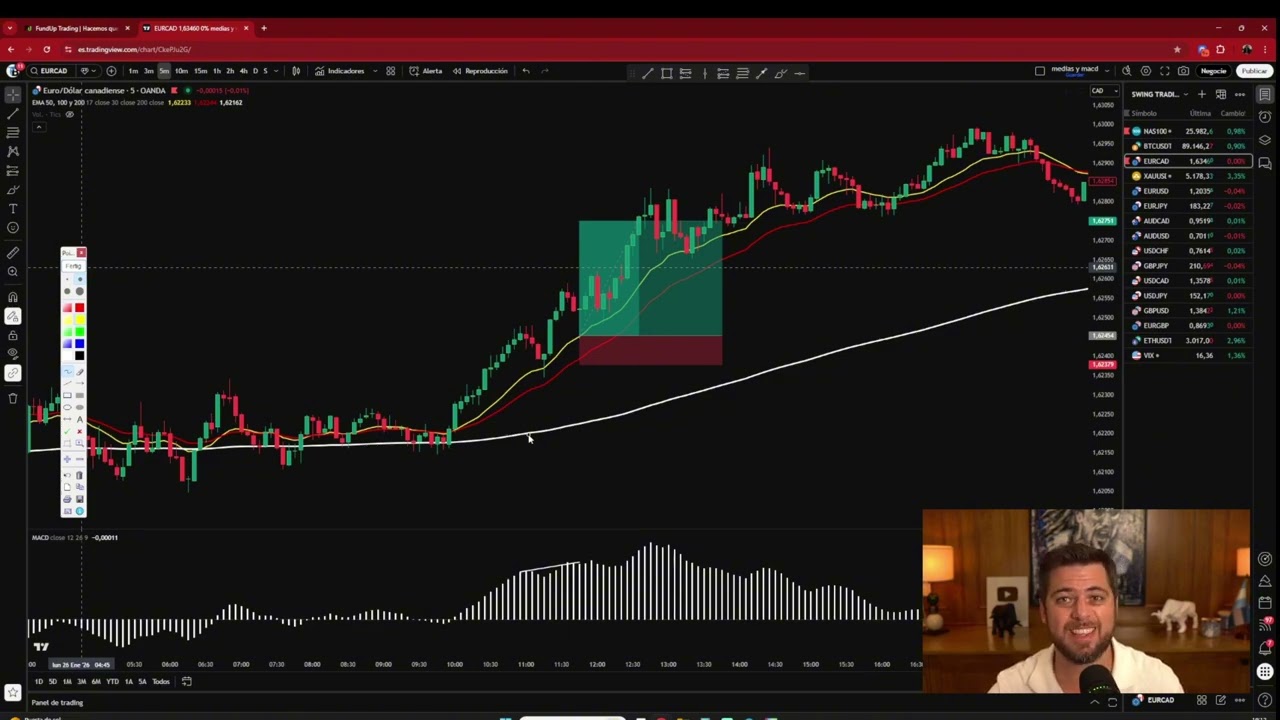Take a chart snapshot with camera icon
The height and width of the screenshot is (720, 1280).
click(x=1184, y=71)
